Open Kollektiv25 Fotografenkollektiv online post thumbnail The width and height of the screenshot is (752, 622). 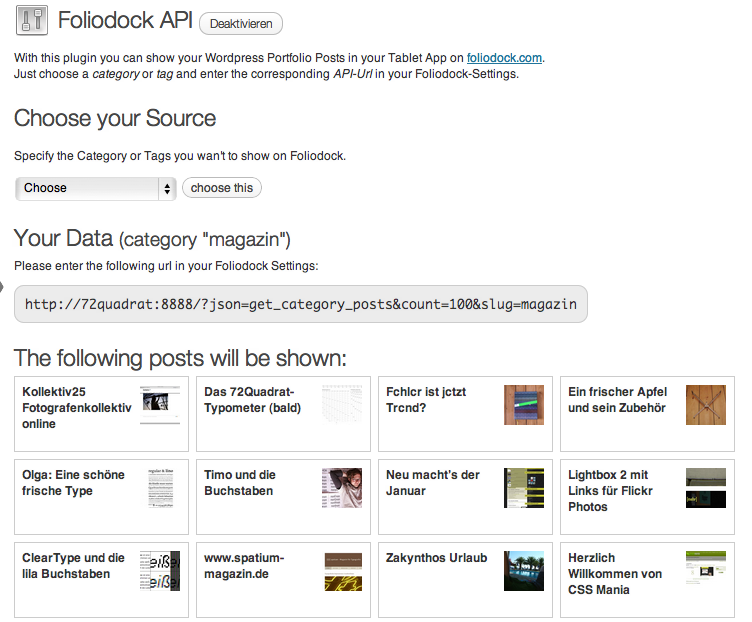pos(160,405)
